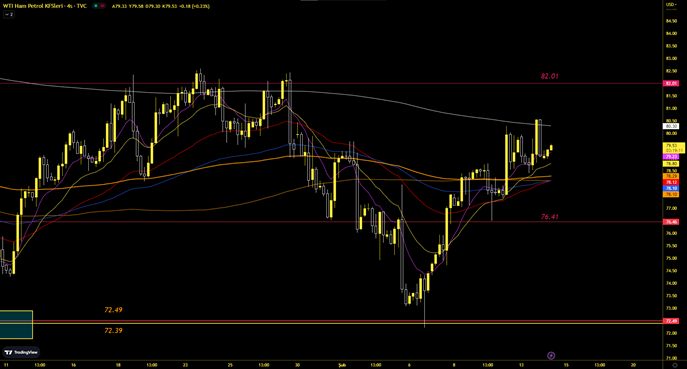The image size is (687, 369).
Task: Click the TradingView logo badge
Action: click(21, 352)
